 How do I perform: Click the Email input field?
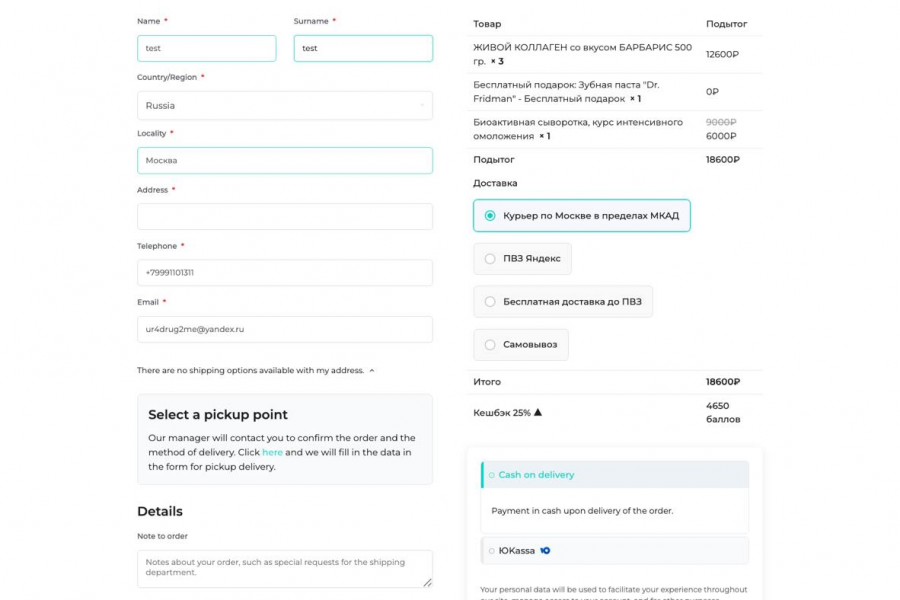[x=284, y=328]
